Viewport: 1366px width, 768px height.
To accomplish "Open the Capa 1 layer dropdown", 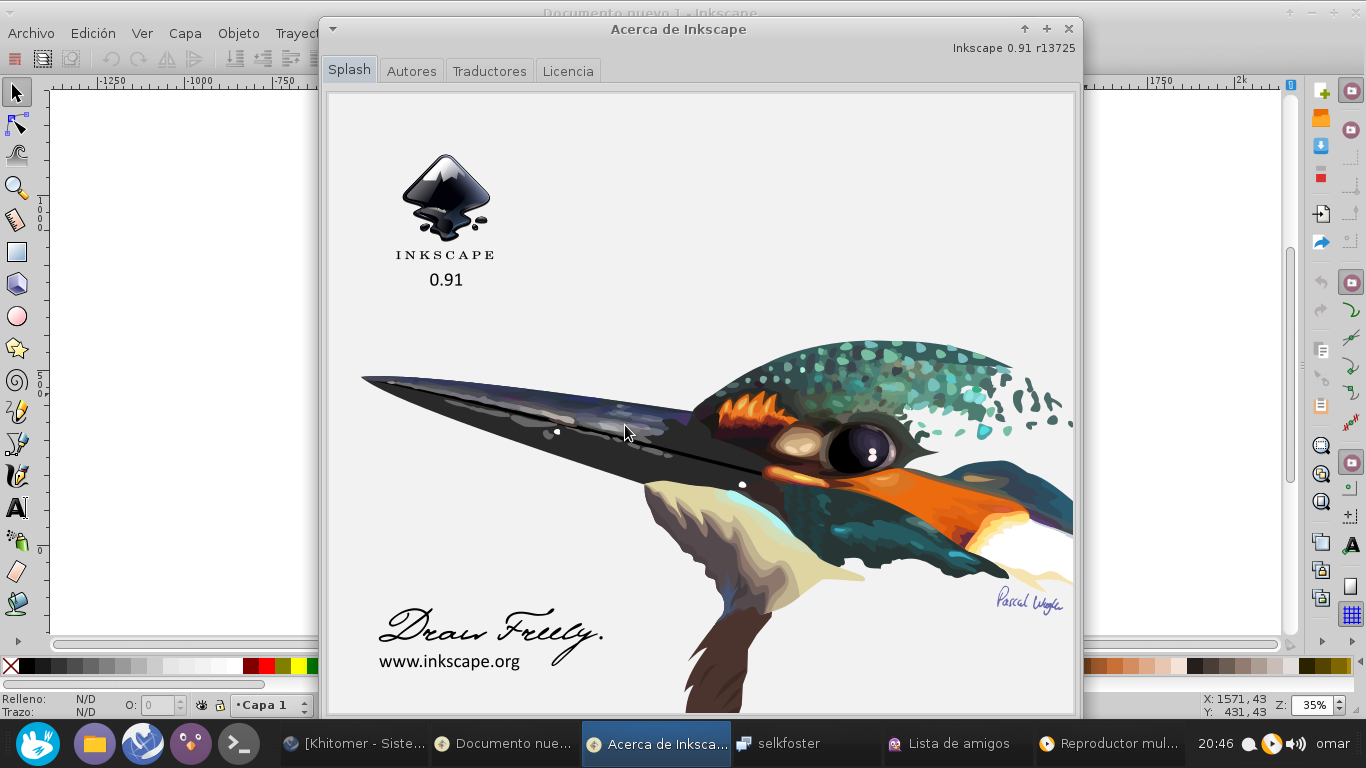I will click(x=273, y=705).
